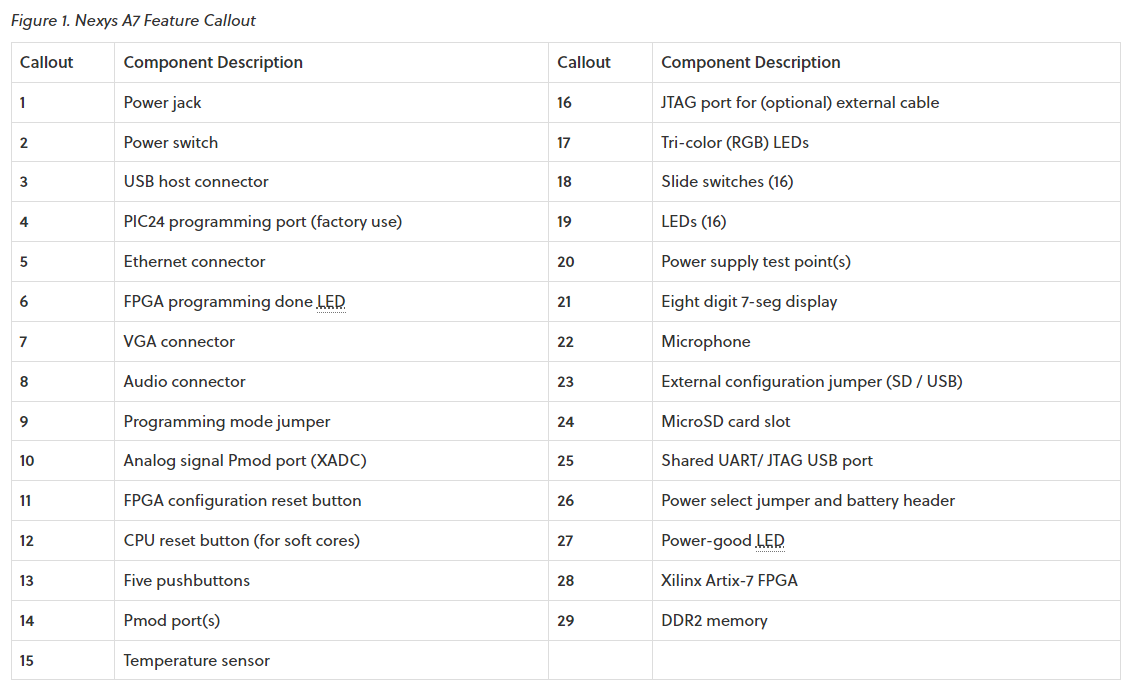Select the 'Power jack' cell
This screenshot has width=1132, height=692.
[162, 102]
